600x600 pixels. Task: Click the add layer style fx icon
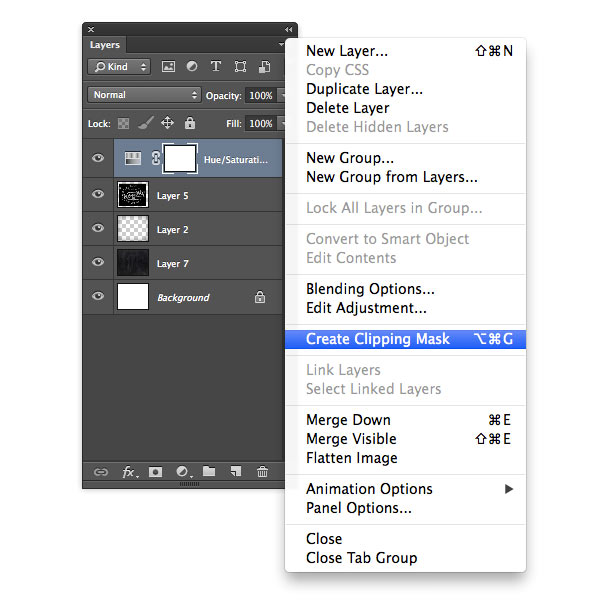[129, 472]
